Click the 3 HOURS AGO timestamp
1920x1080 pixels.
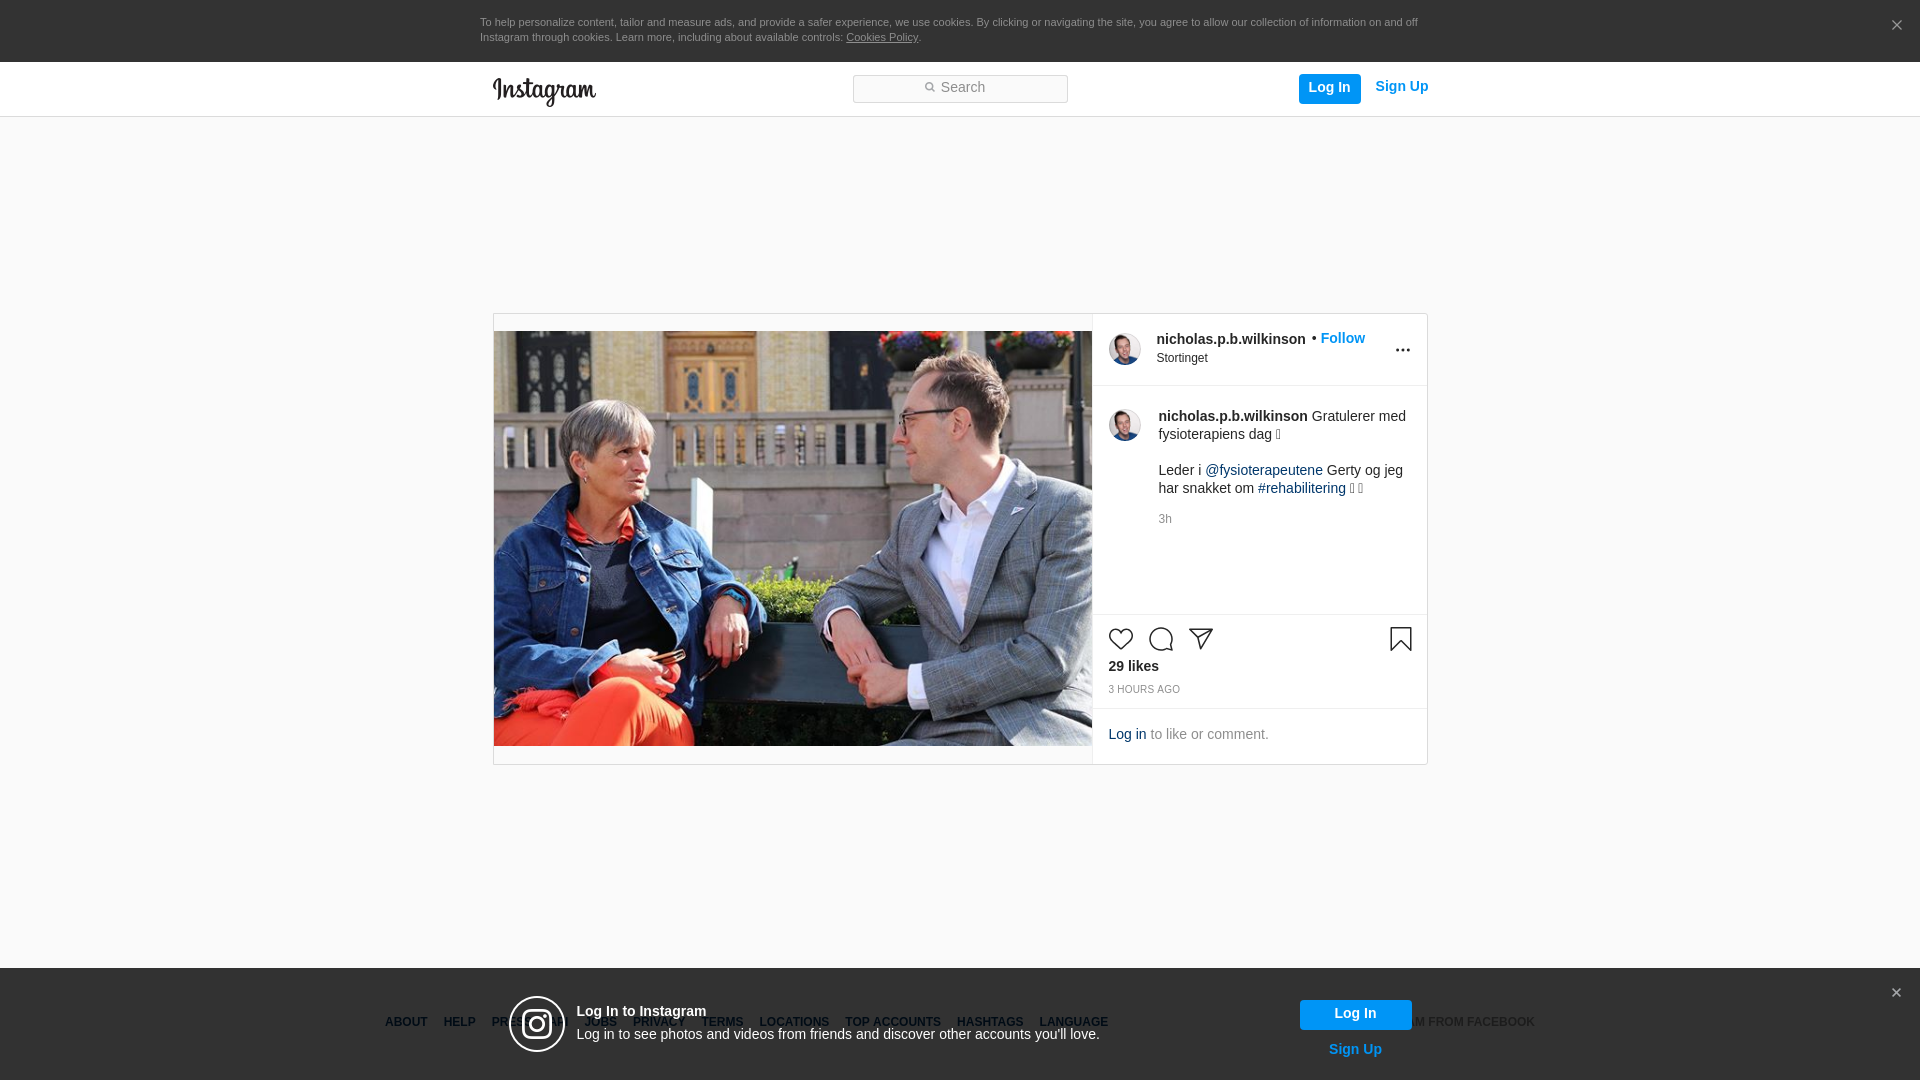1144,690
